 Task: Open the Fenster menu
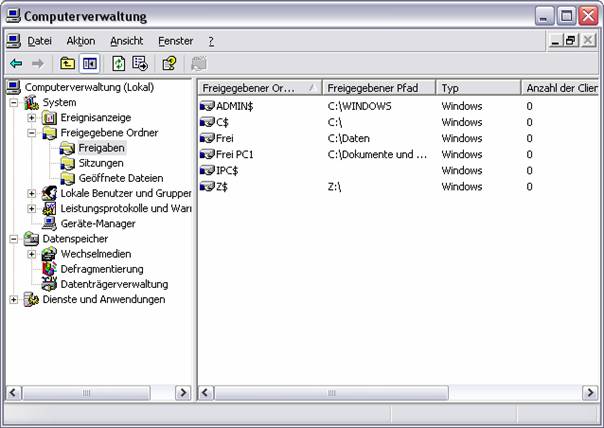pyautogui.click(x=176, y=41)
